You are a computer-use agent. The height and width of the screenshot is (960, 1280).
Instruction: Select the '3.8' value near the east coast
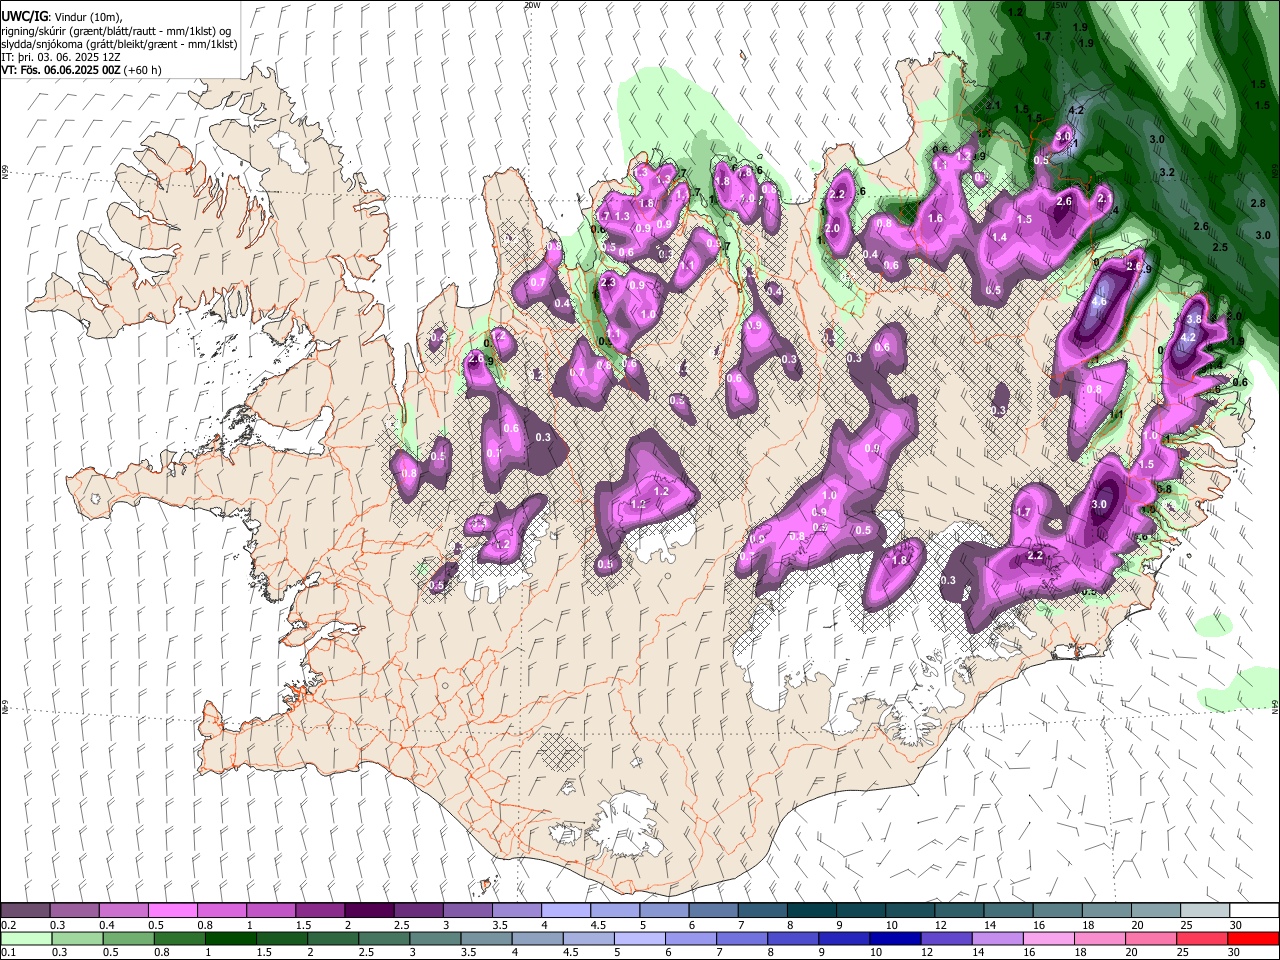coord(1193,319)
